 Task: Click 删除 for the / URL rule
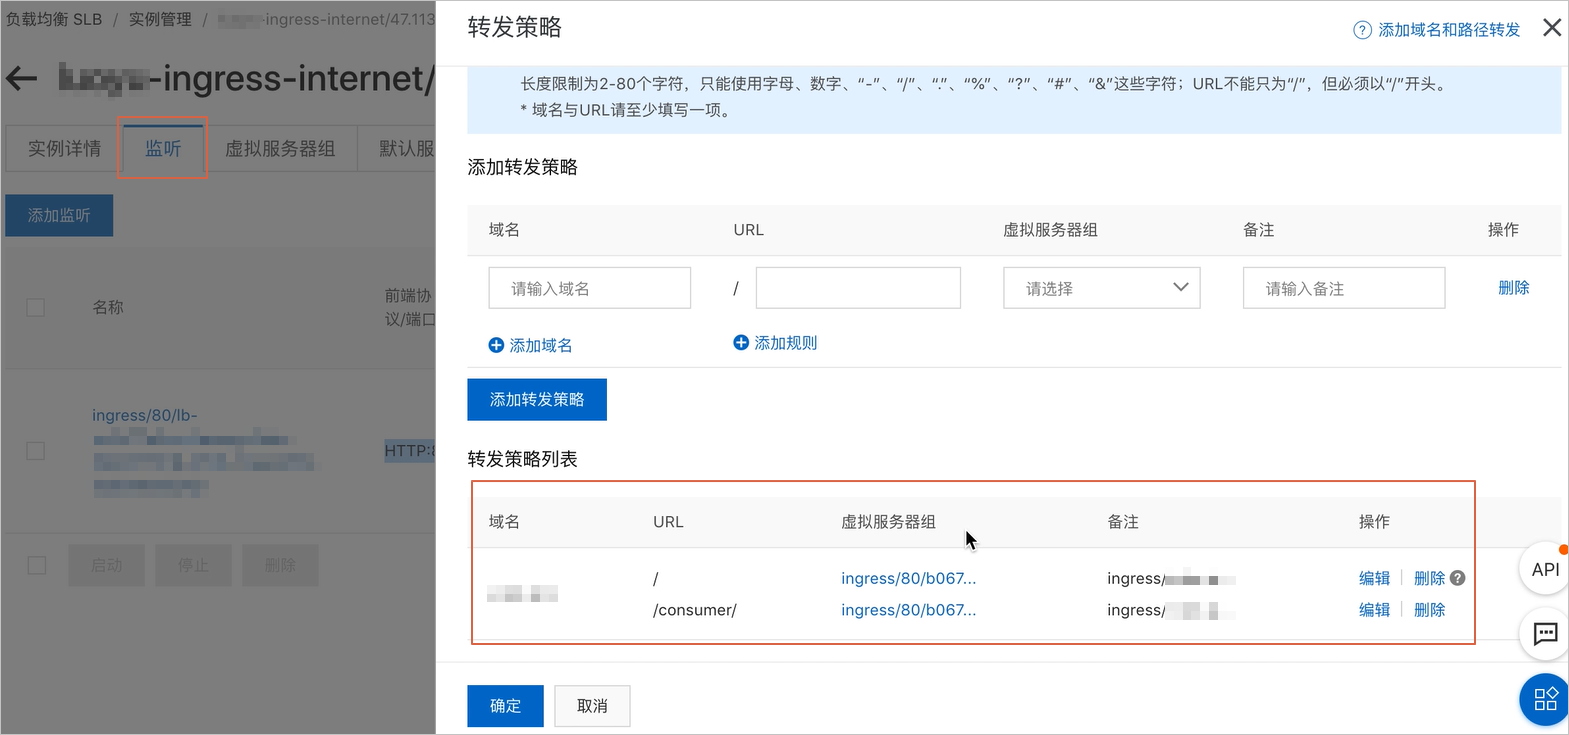1430,578
